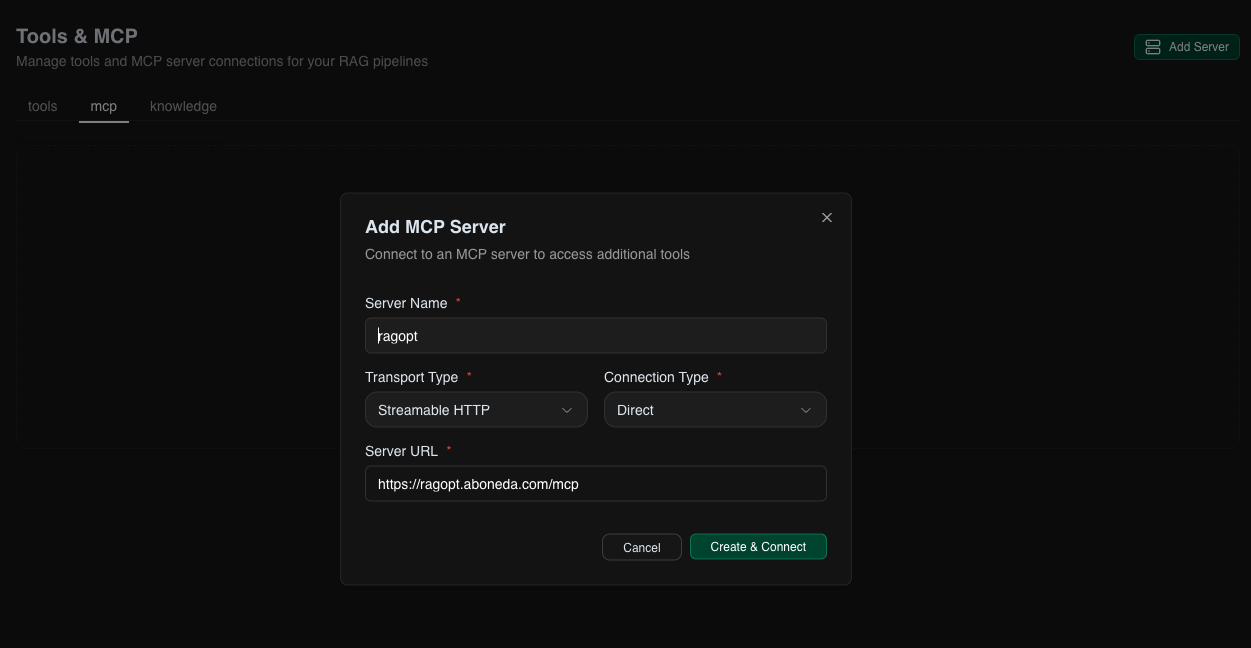
Task: Switch to the knowledge tab
Action: 183,106
